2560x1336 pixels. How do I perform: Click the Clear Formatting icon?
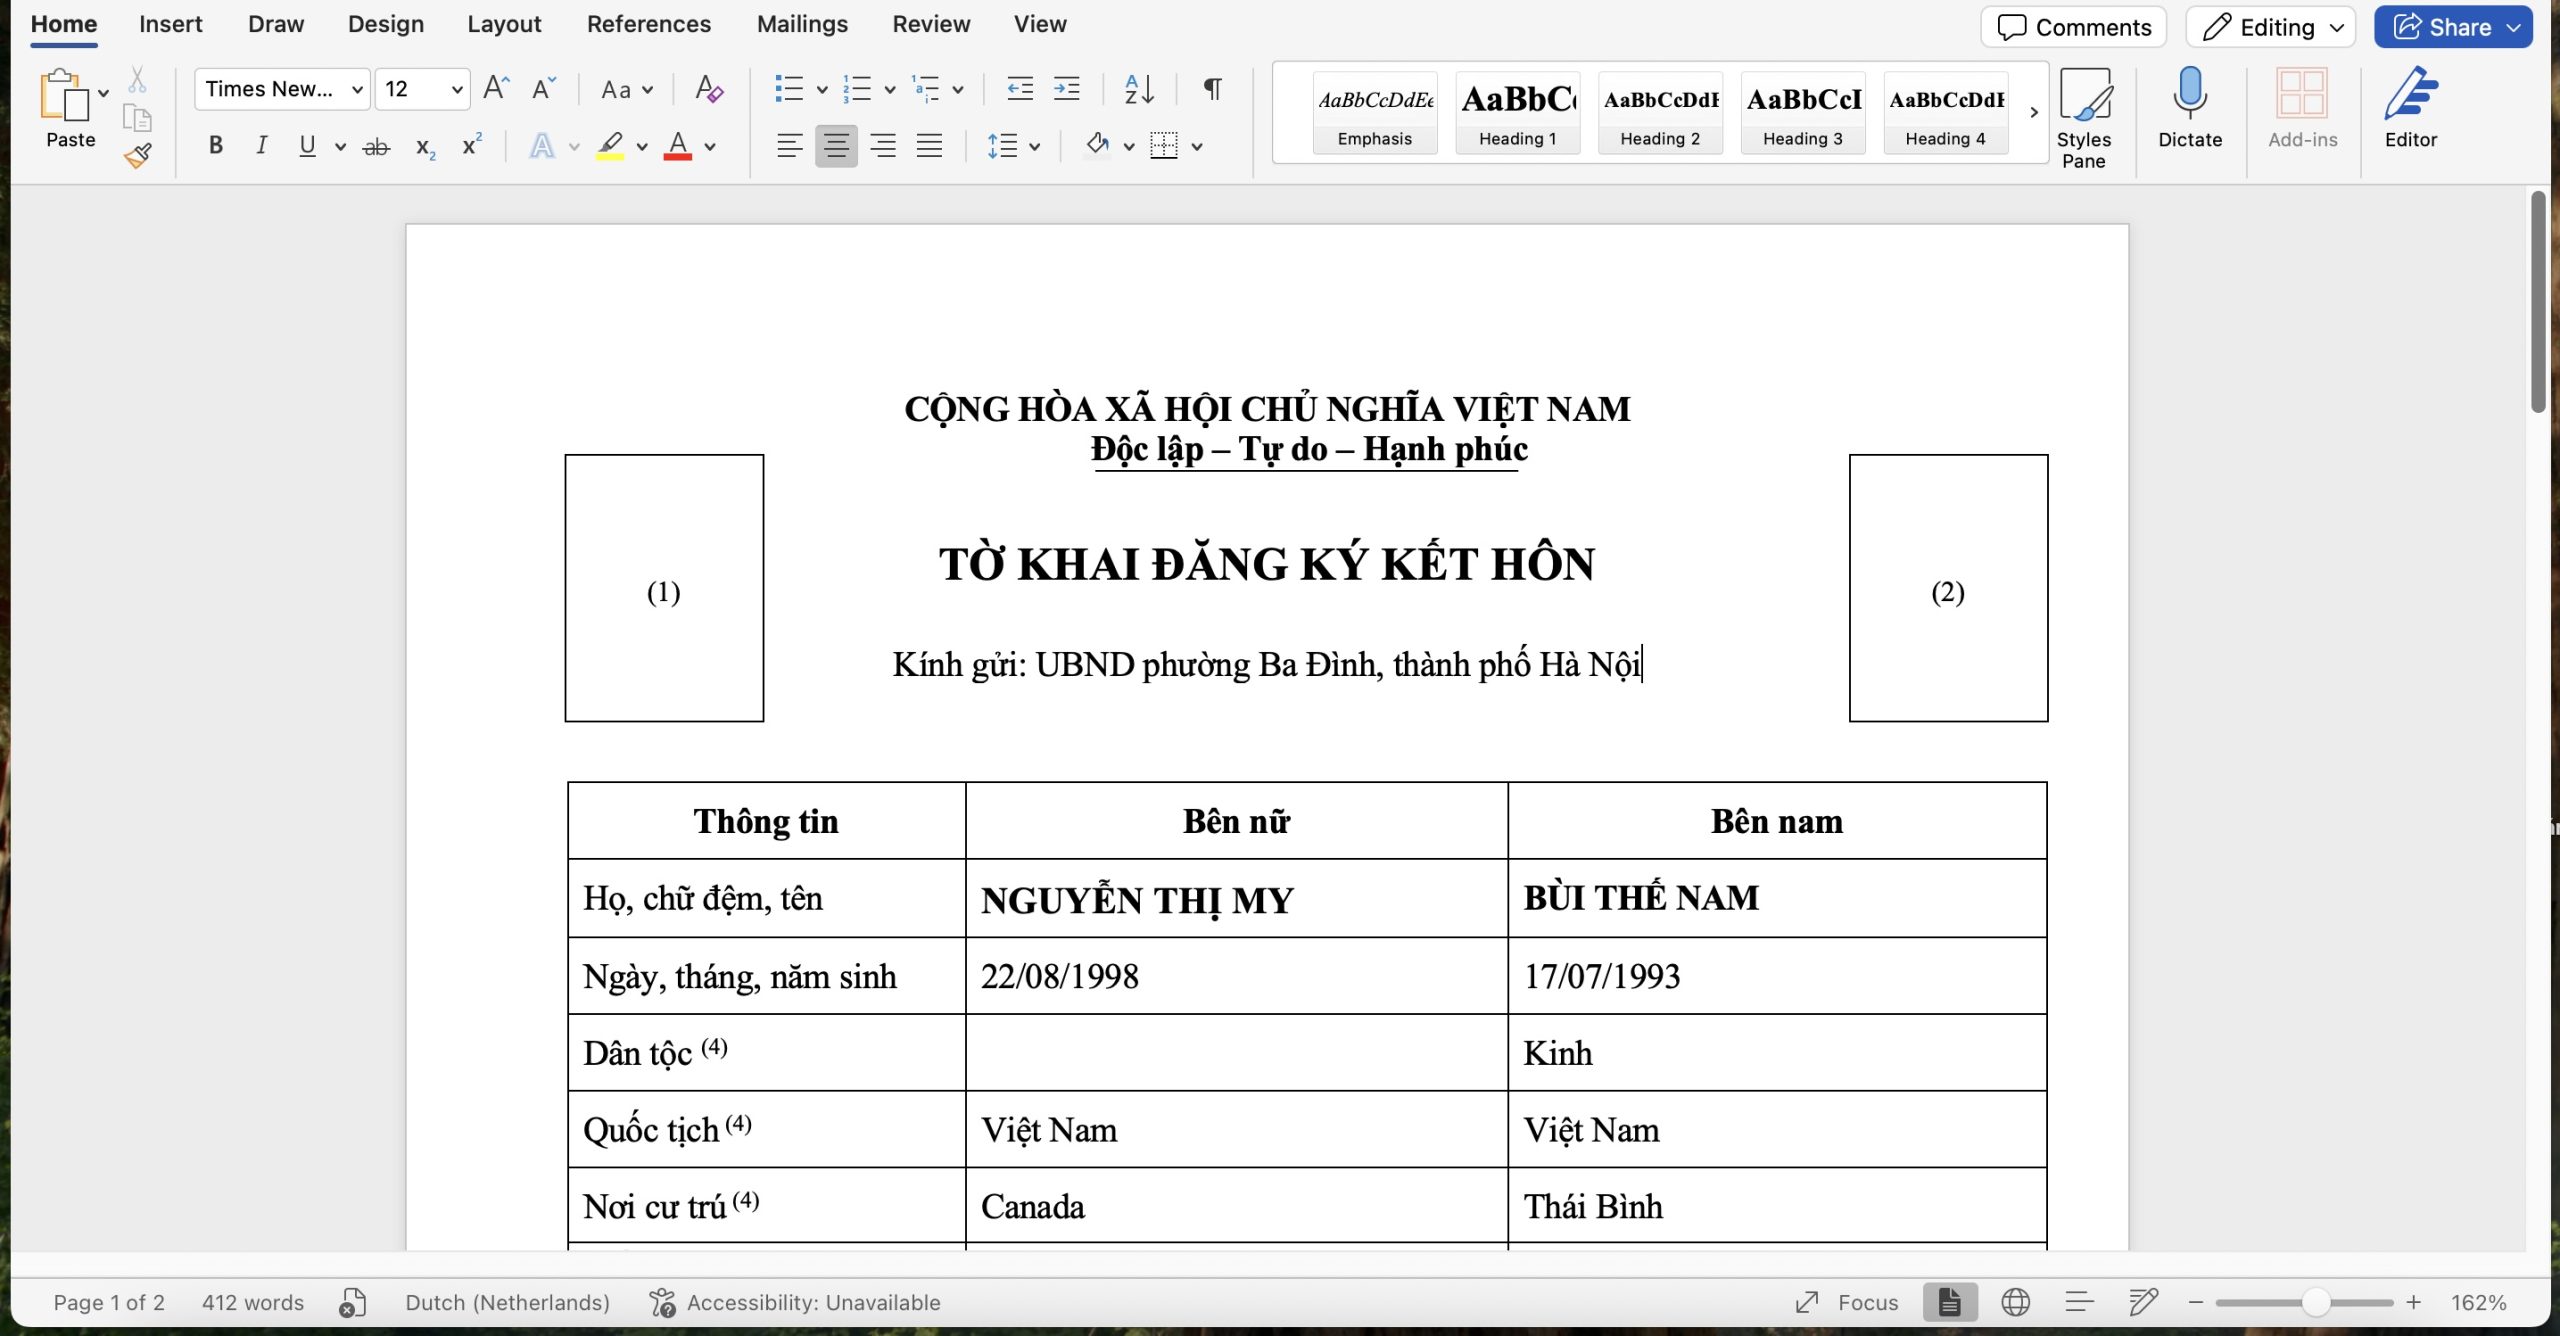click(708, 89)
